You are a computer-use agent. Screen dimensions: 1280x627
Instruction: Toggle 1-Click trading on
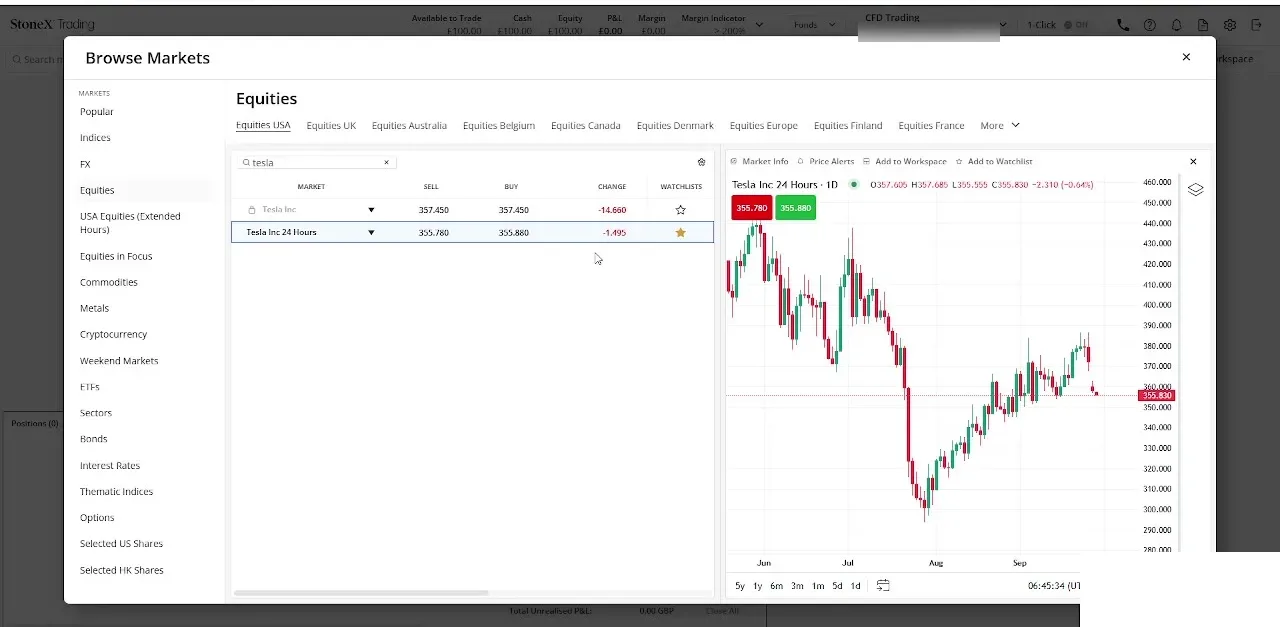1075,25
